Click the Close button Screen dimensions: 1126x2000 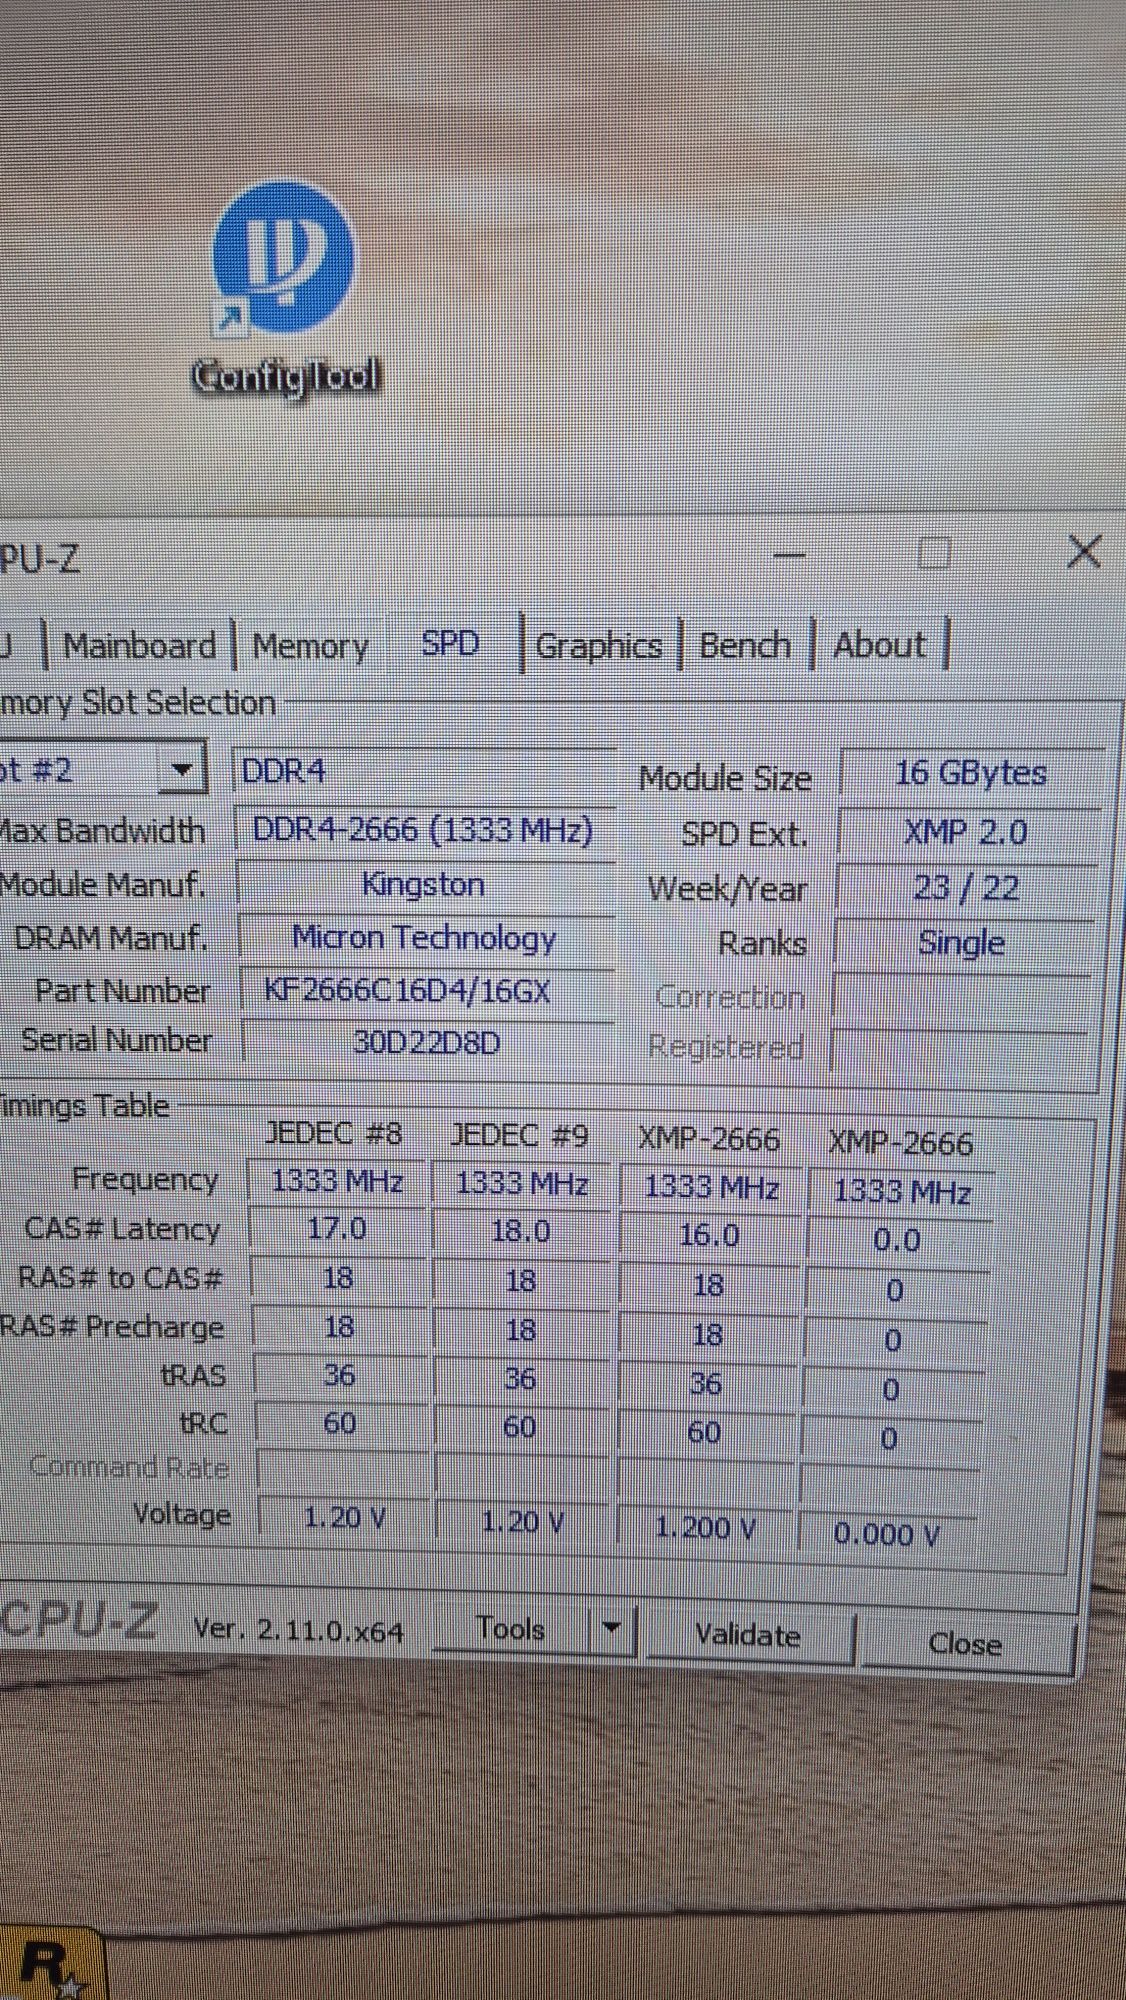coord(965,1643)
